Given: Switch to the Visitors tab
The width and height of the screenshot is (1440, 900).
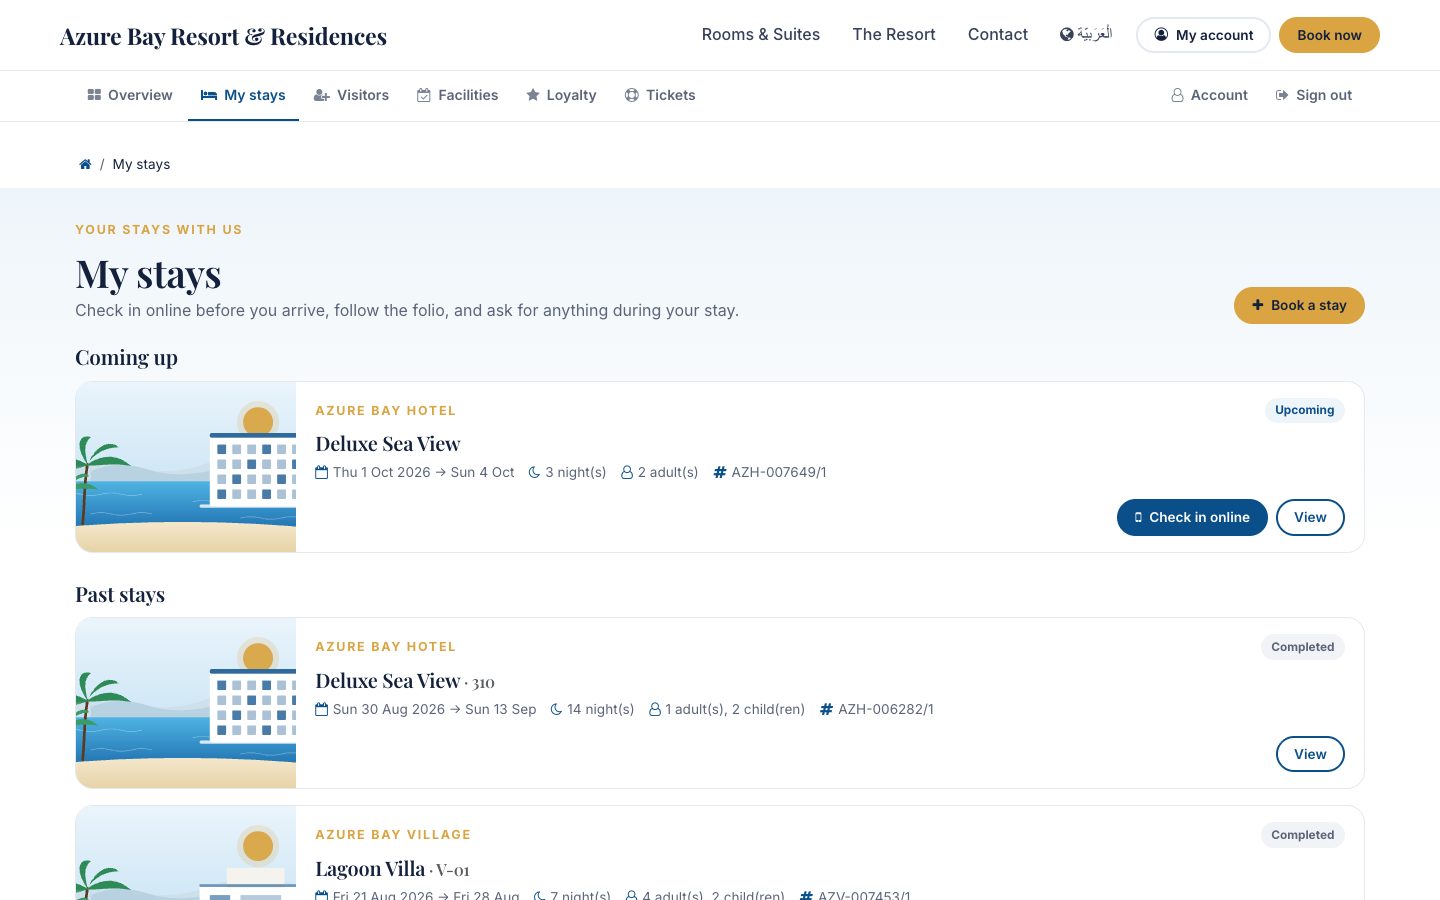Looking at the screenshot, I should (x=351, y=95).
